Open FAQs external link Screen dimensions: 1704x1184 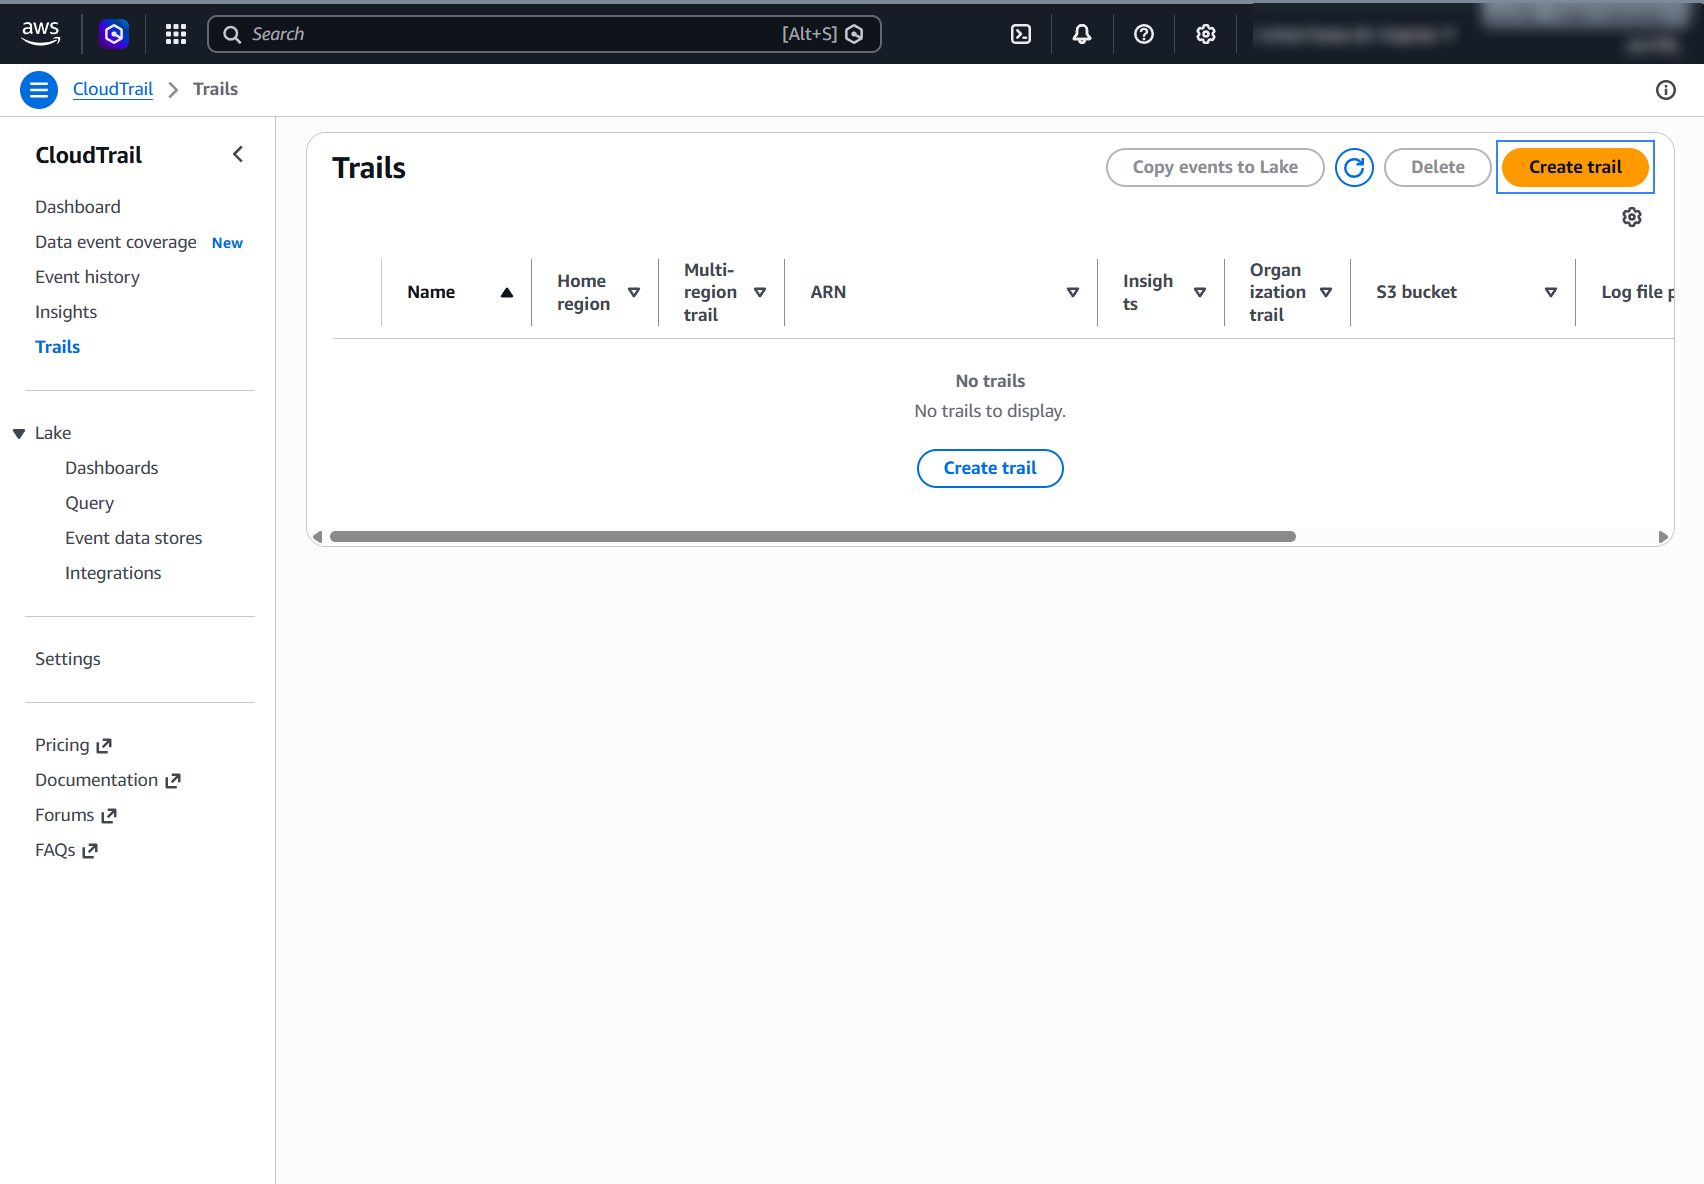pos(66,850)
